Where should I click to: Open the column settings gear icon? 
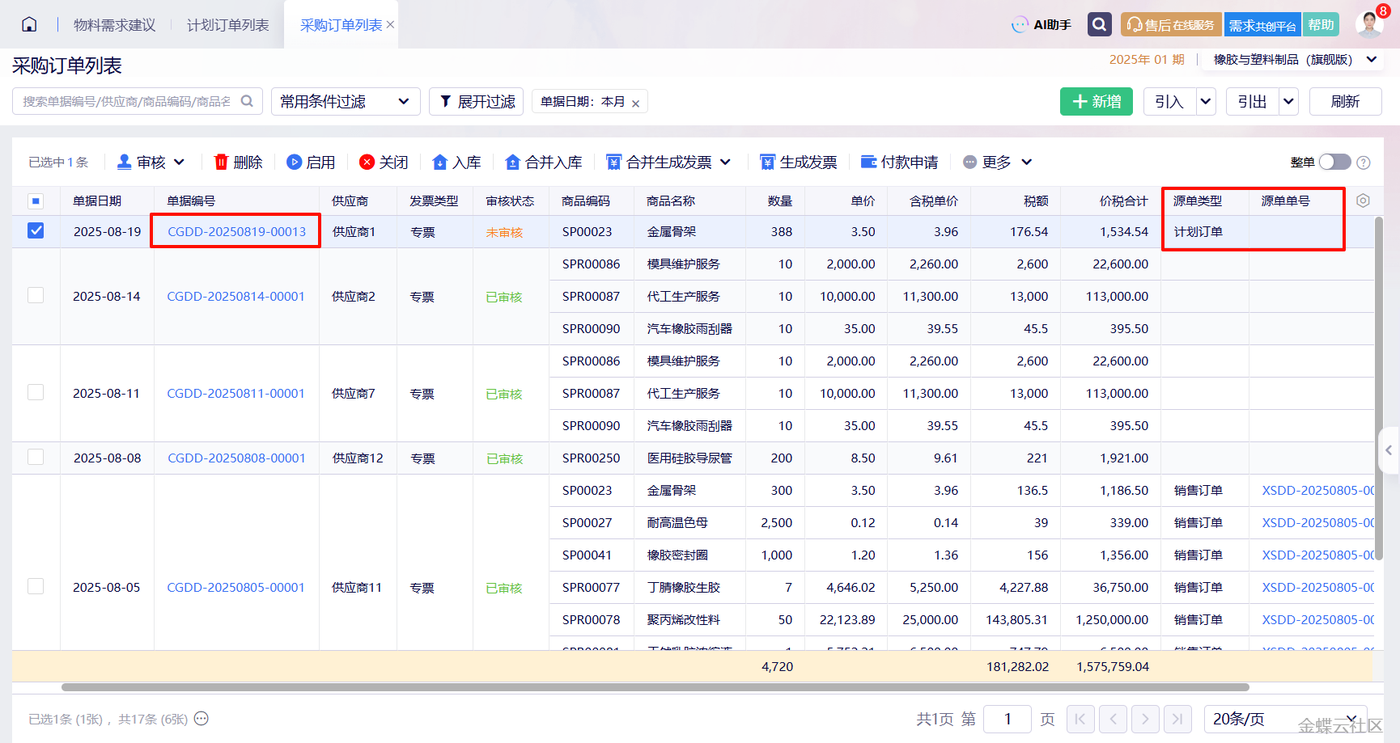[1363, 200]
